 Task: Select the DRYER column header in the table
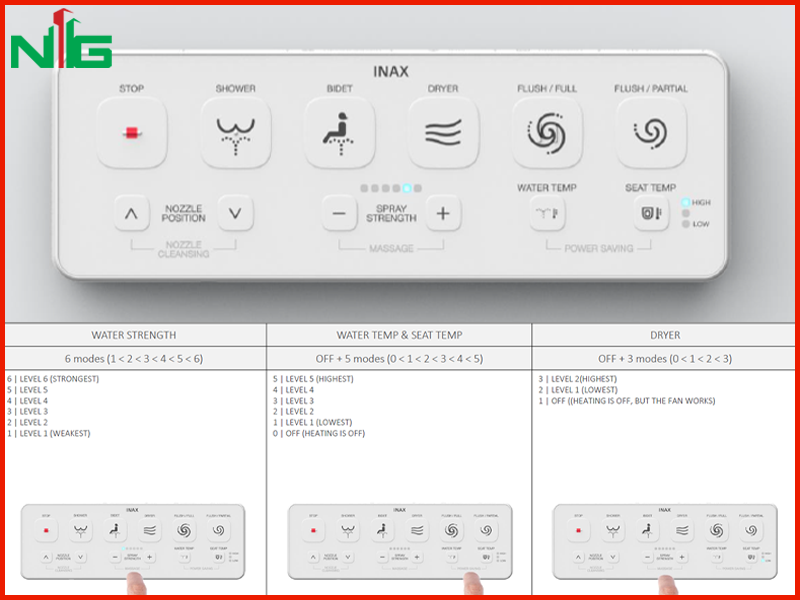pyautogui.click(x=665, y=335)
